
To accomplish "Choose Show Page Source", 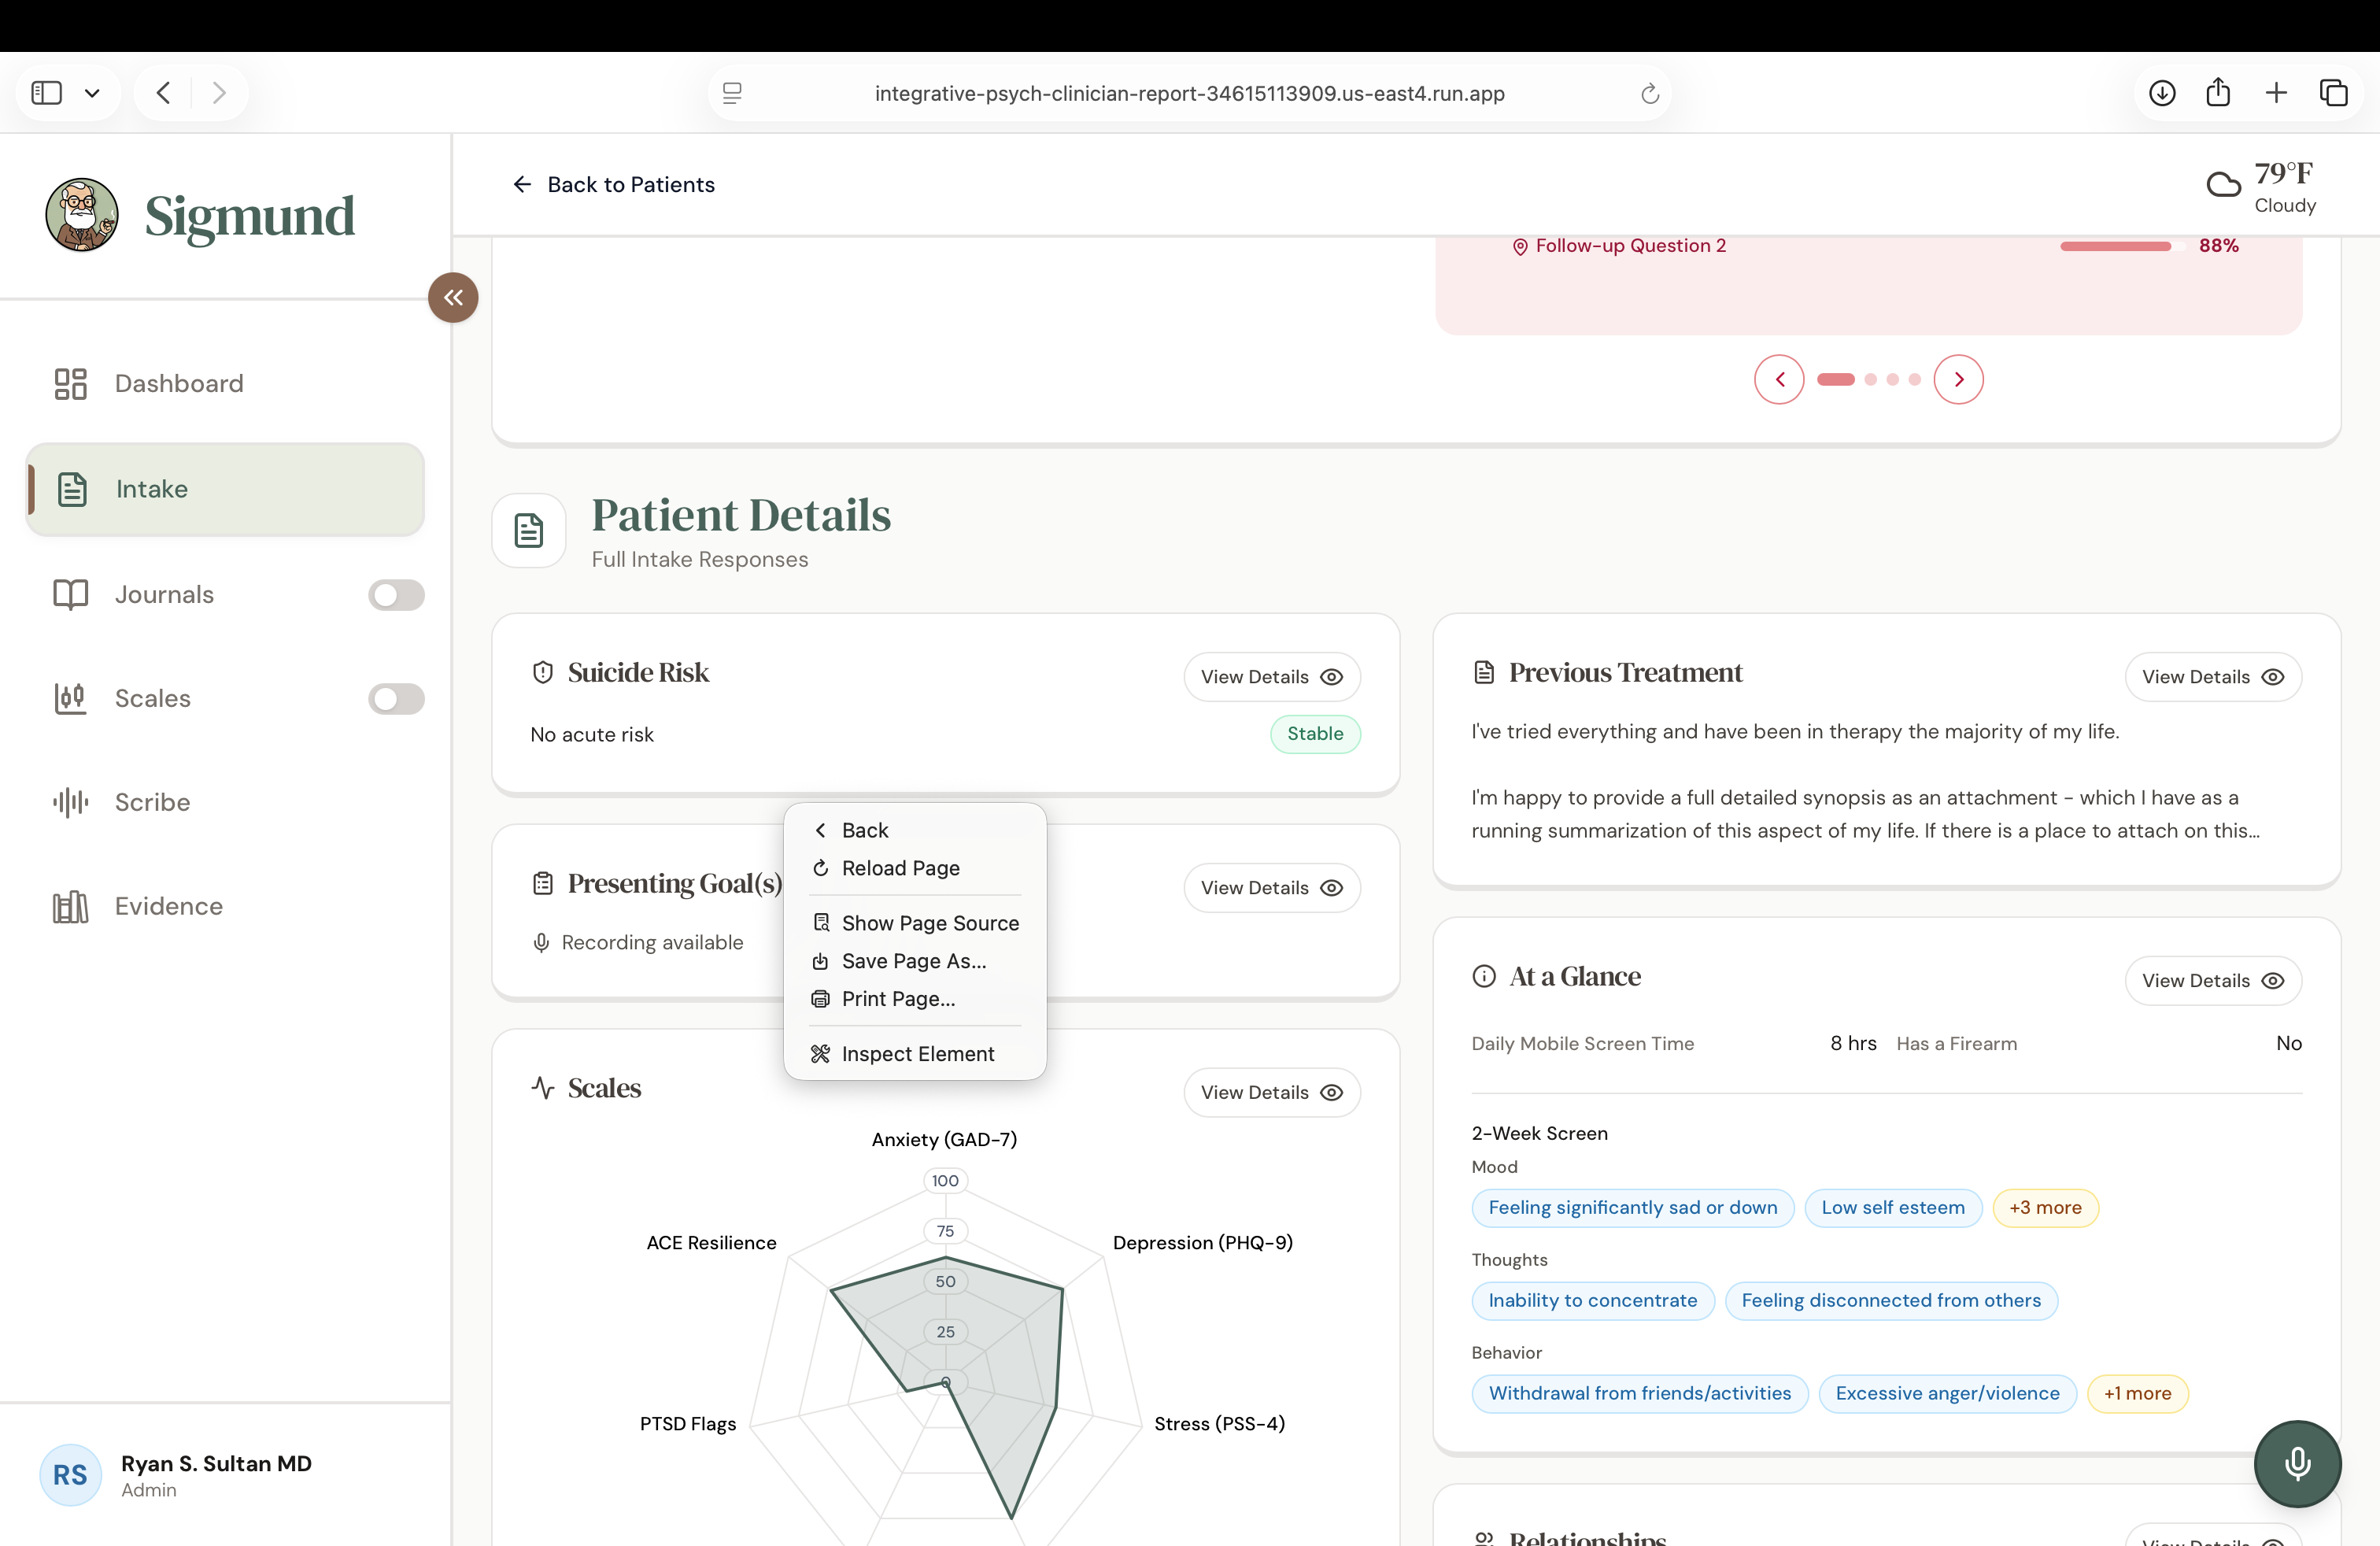I will point(915,923).
